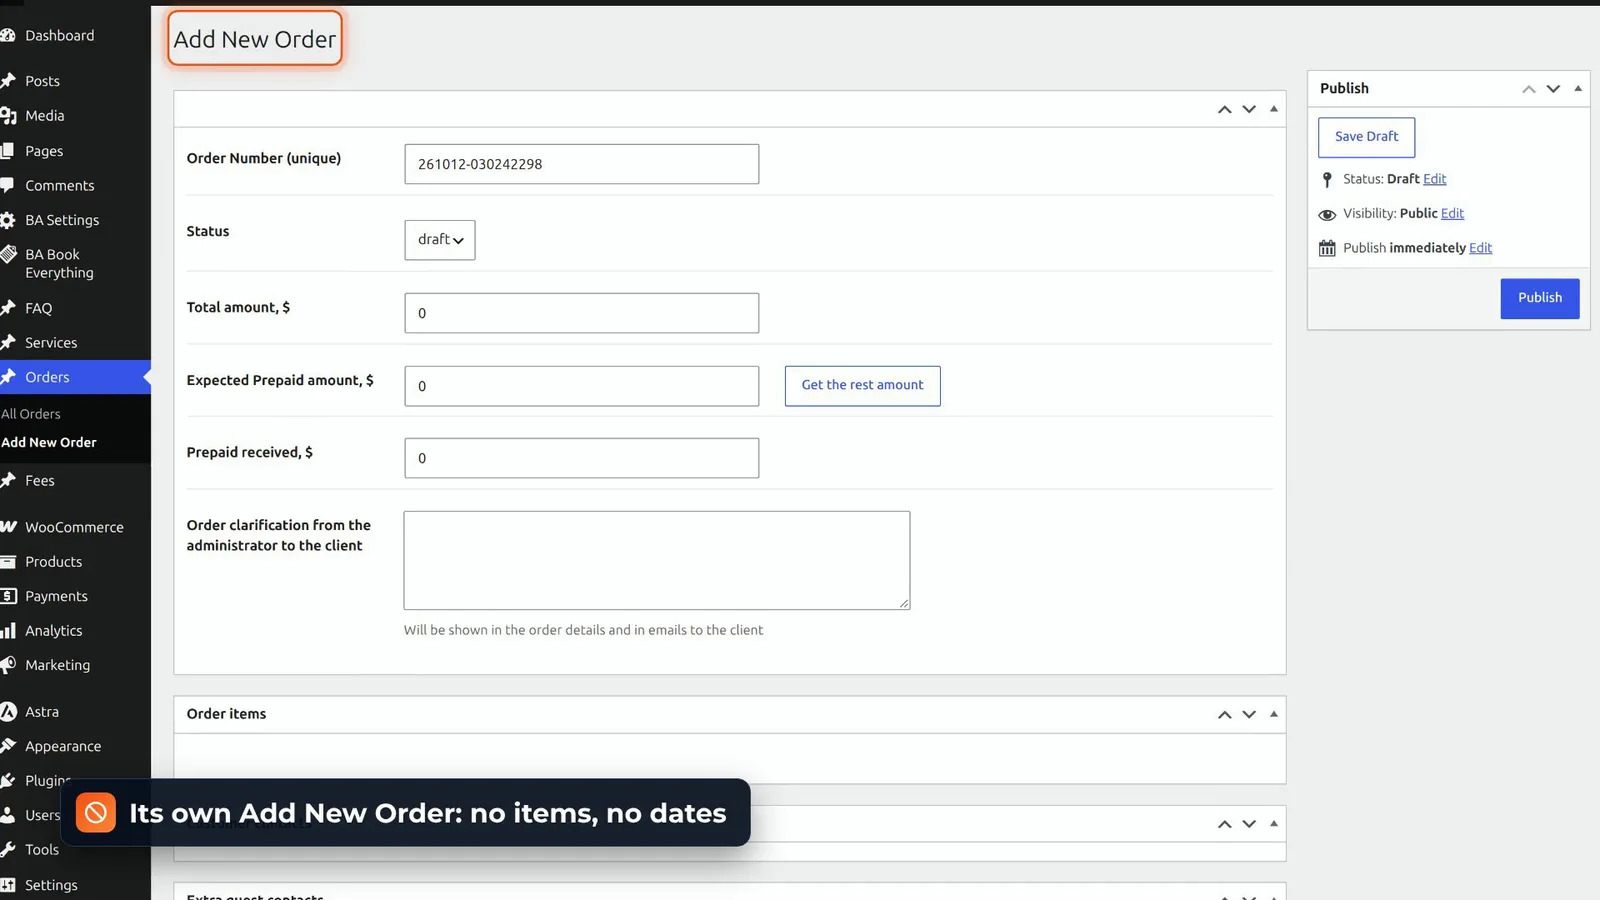
Task: Click the FAQ pin icon
Action: (x=8, y=308)
